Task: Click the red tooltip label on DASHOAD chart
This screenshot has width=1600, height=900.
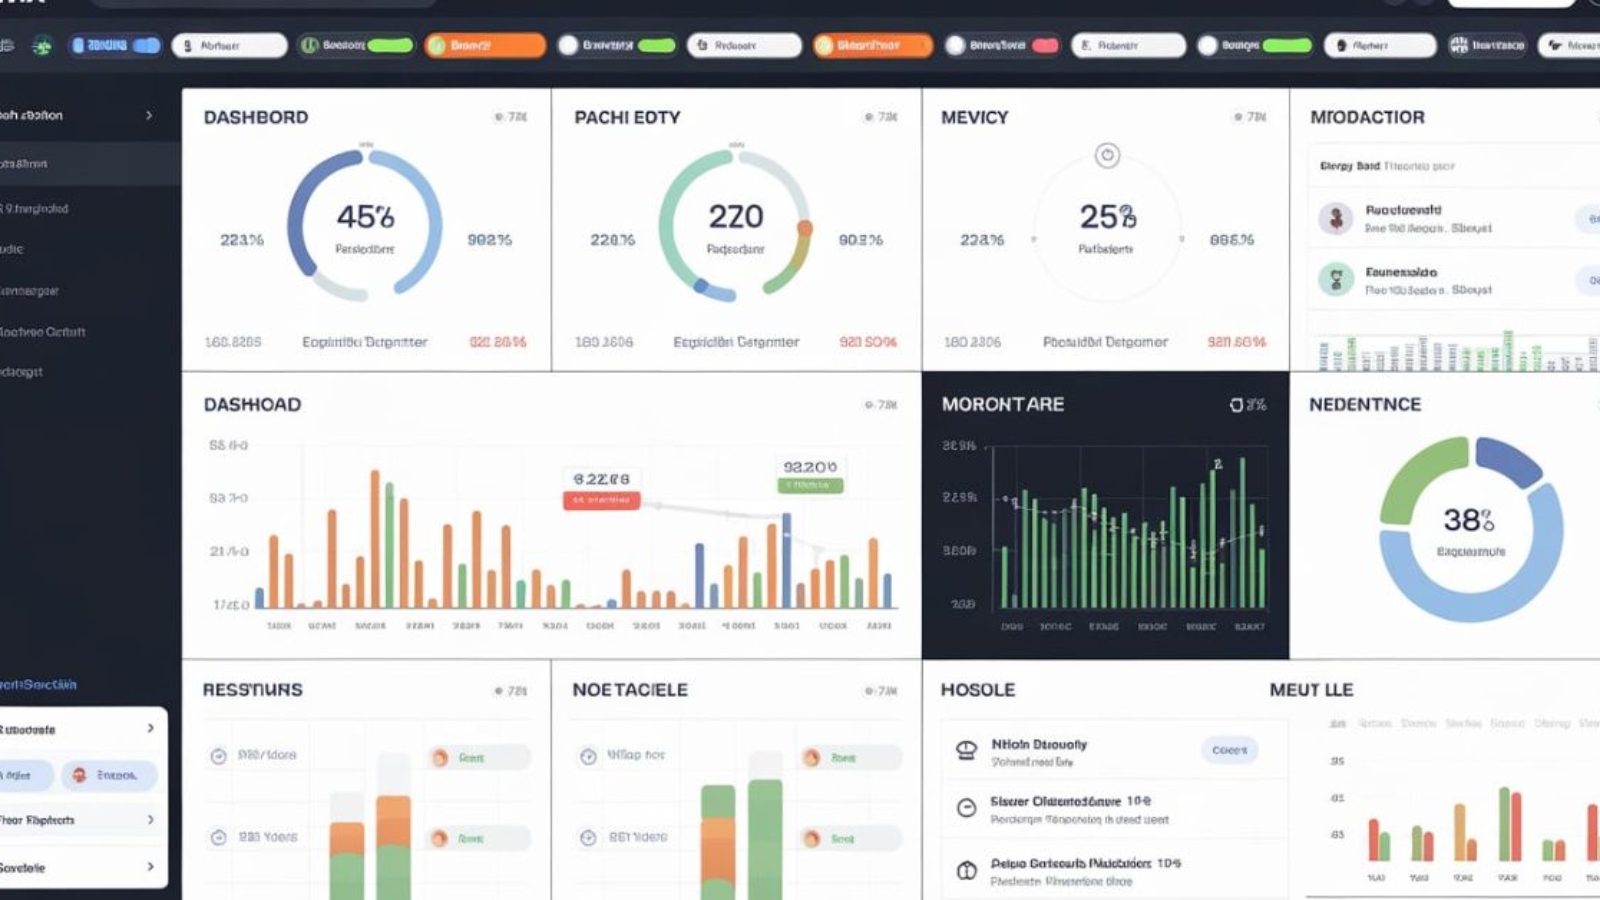Action: coord(601,500)
